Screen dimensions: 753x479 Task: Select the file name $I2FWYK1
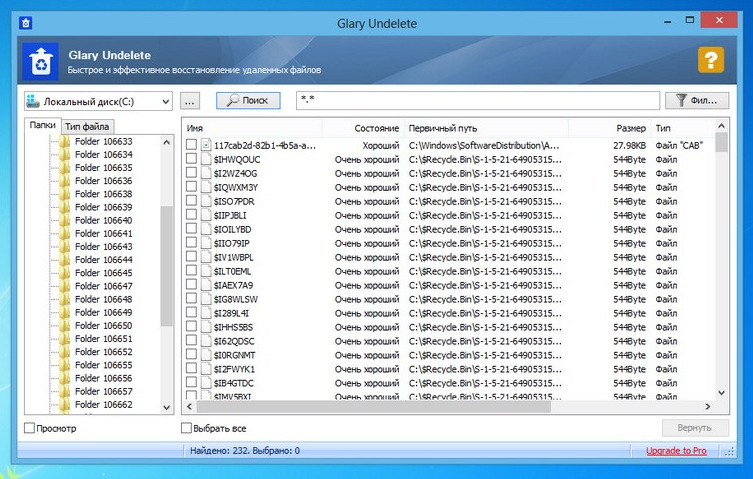(234, 369)
